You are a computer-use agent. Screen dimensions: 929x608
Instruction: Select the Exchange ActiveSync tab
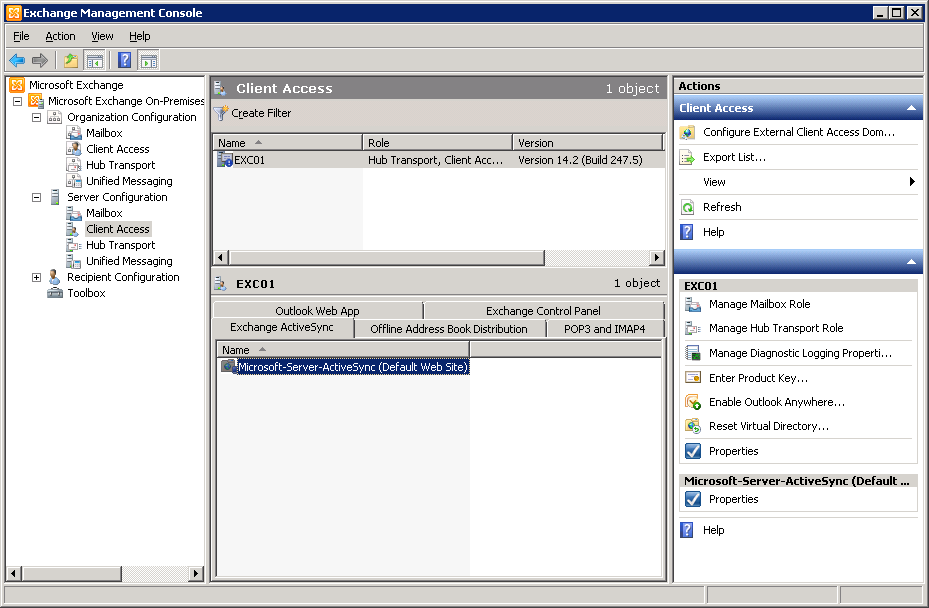282,327
